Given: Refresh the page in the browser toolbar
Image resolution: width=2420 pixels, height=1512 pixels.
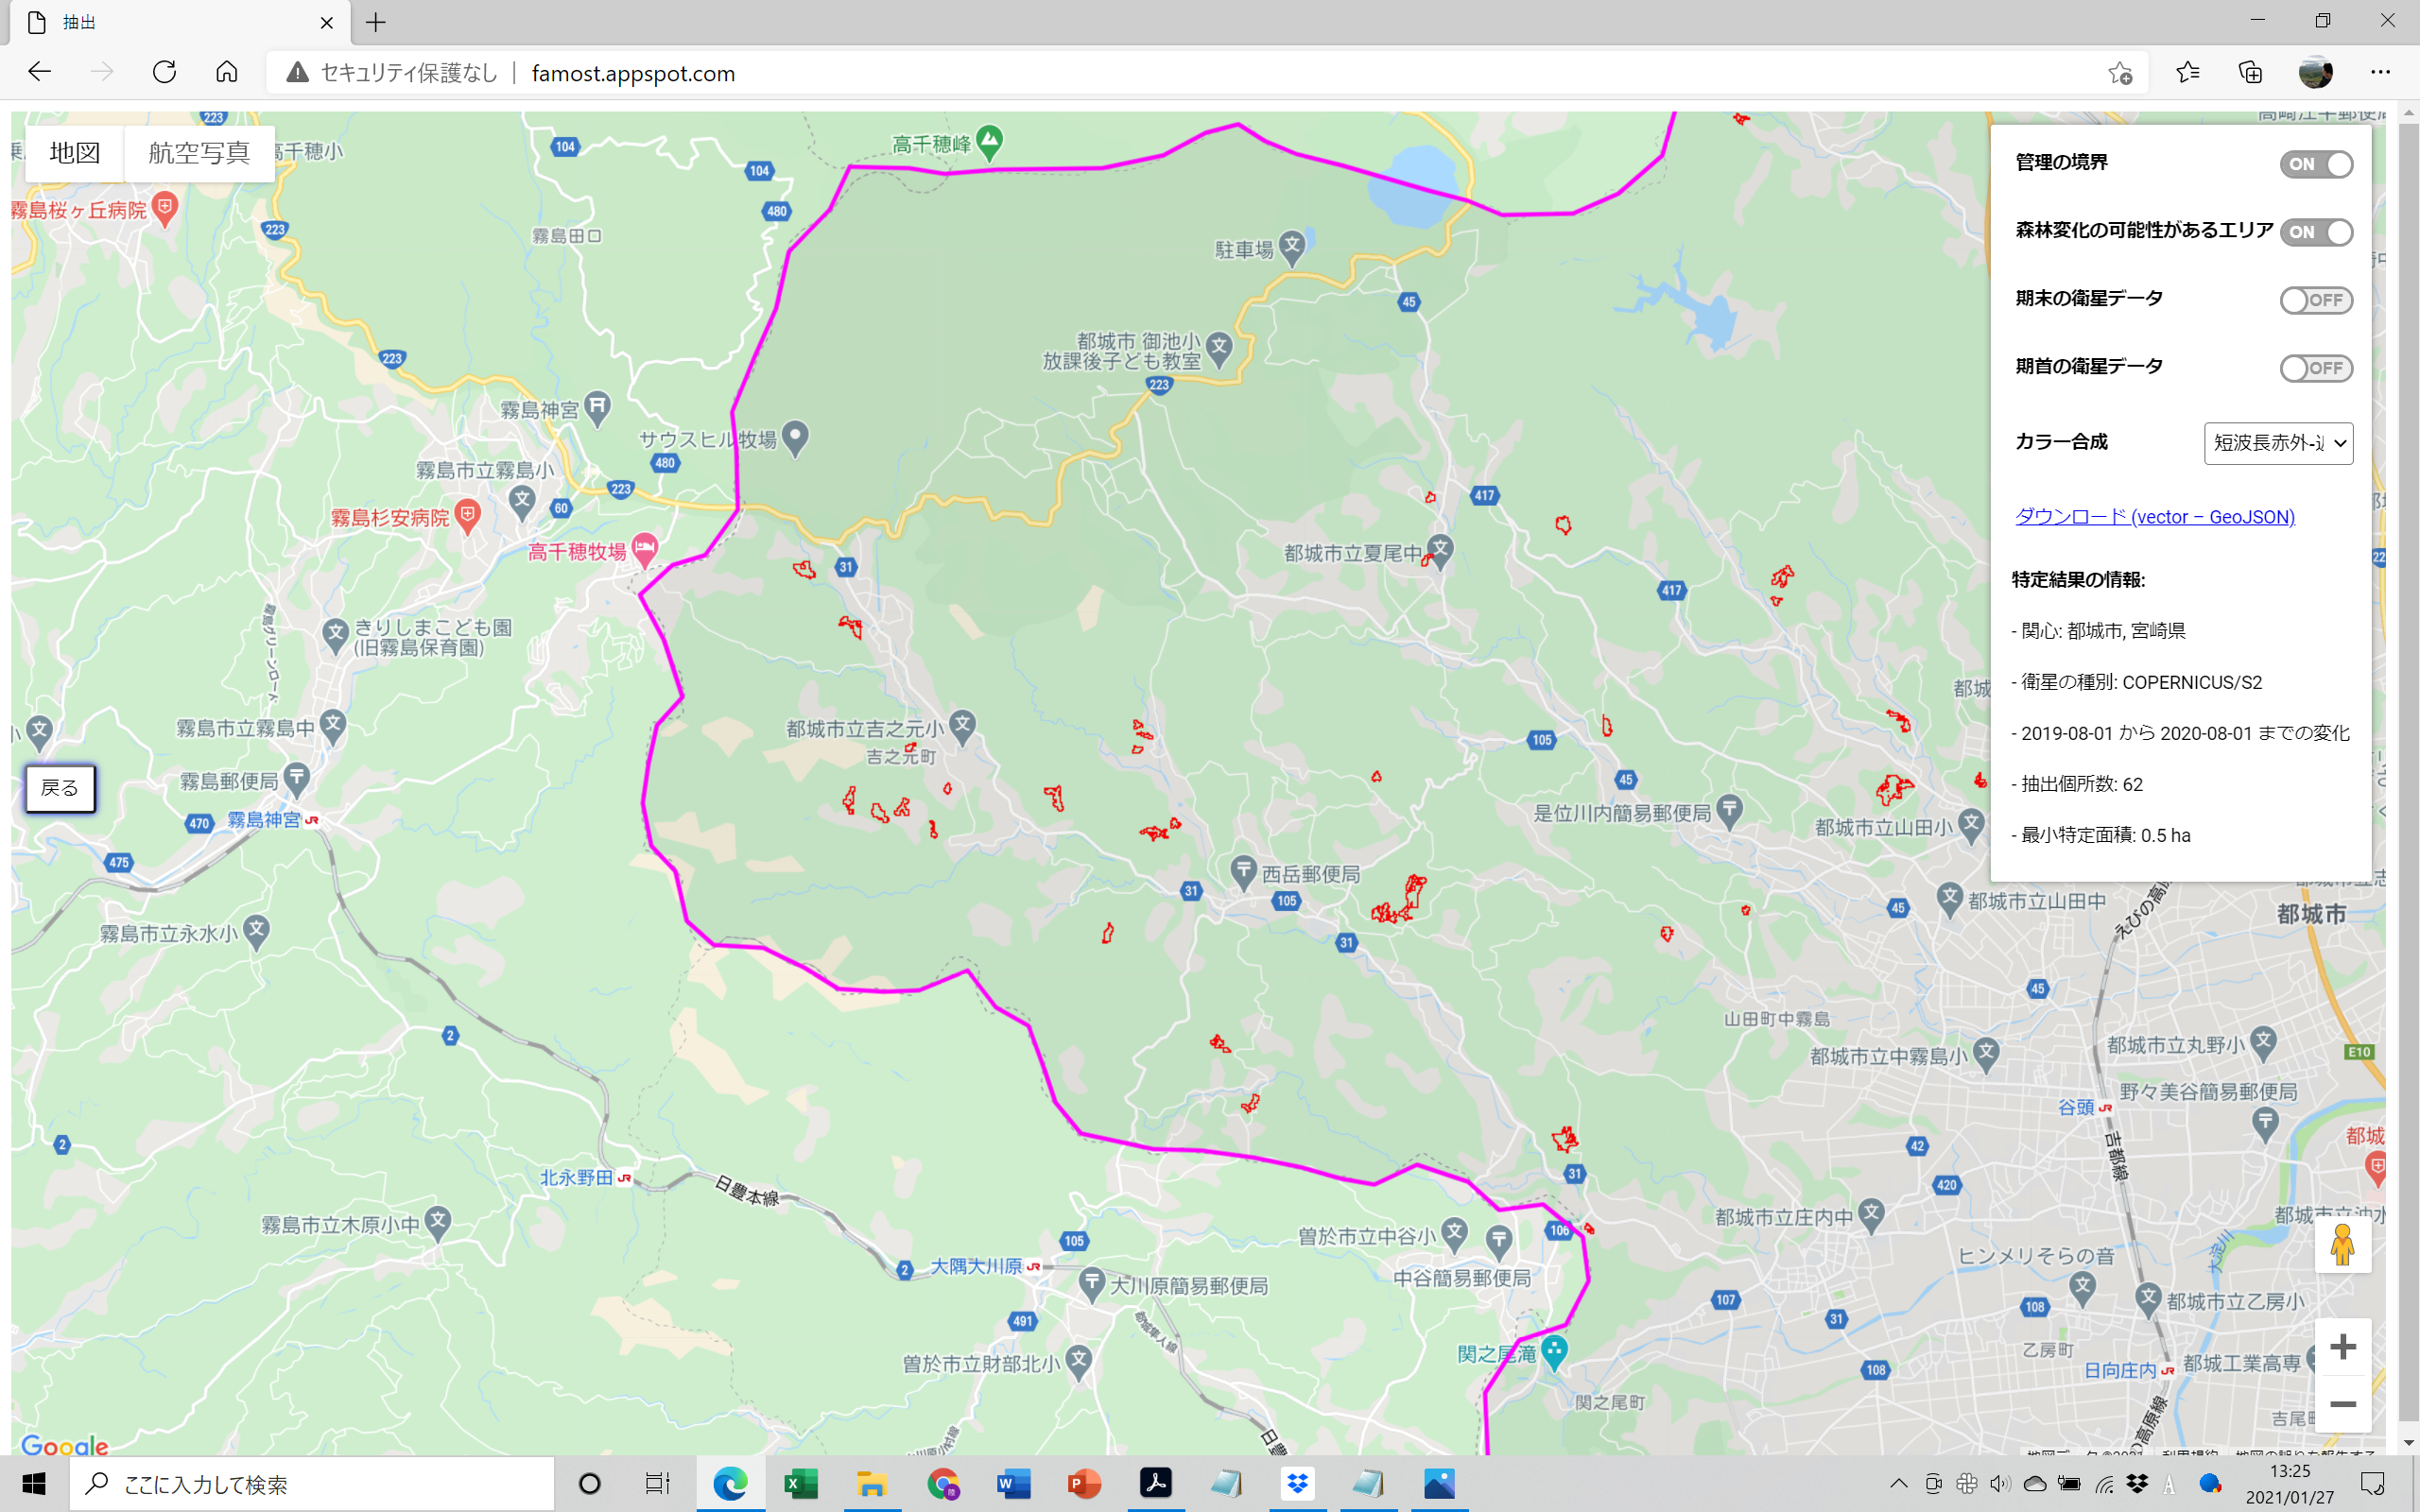Looking at the screenshot, I should point(165,72).
